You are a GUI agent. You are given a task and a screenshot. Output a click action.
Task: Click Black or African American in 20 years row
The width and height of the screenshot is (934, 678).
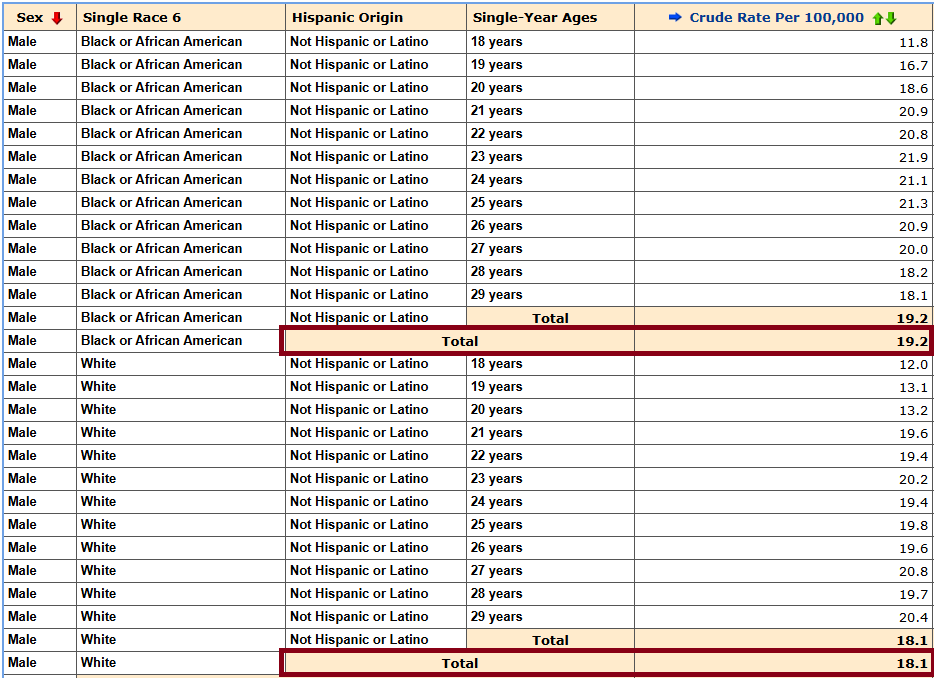pyautogui.click(x=161, y=88)
